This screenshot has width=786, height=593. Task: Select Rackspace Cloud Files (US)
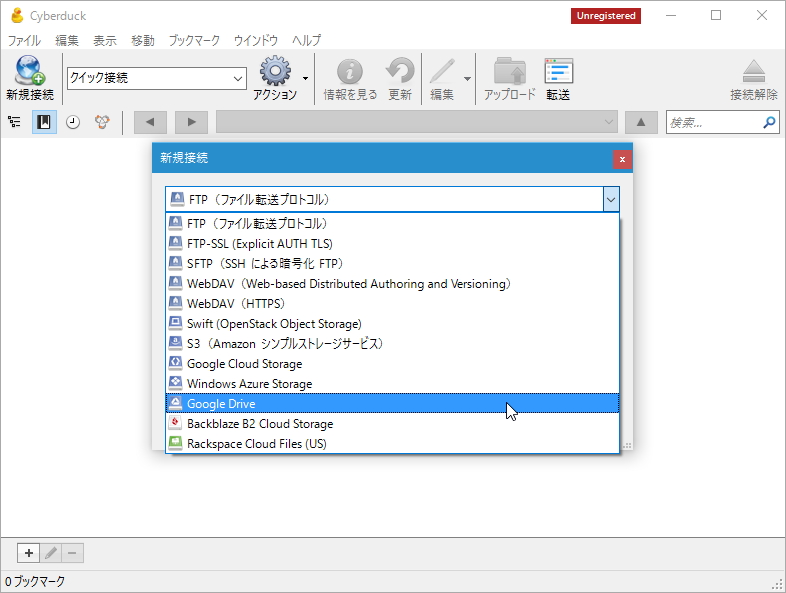pos(392,444)
